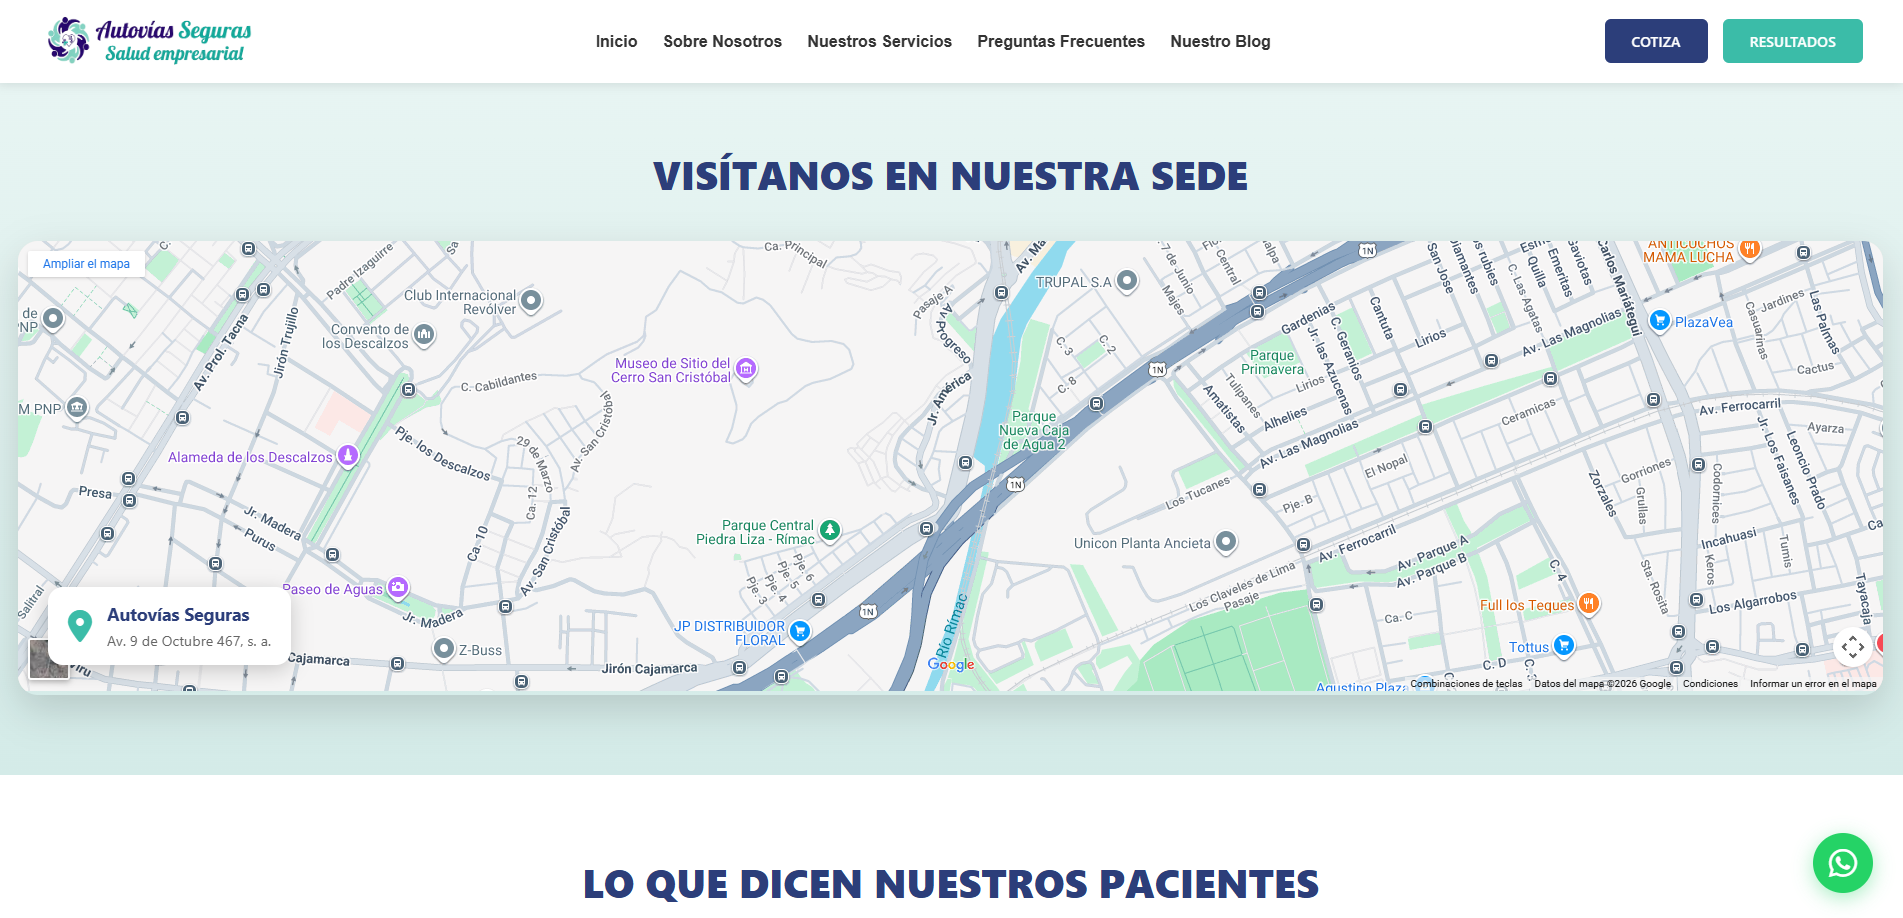Screen dimensions: 1903x918
Task: Select the Z-Buss marker on the map
Action: point(444,648)
